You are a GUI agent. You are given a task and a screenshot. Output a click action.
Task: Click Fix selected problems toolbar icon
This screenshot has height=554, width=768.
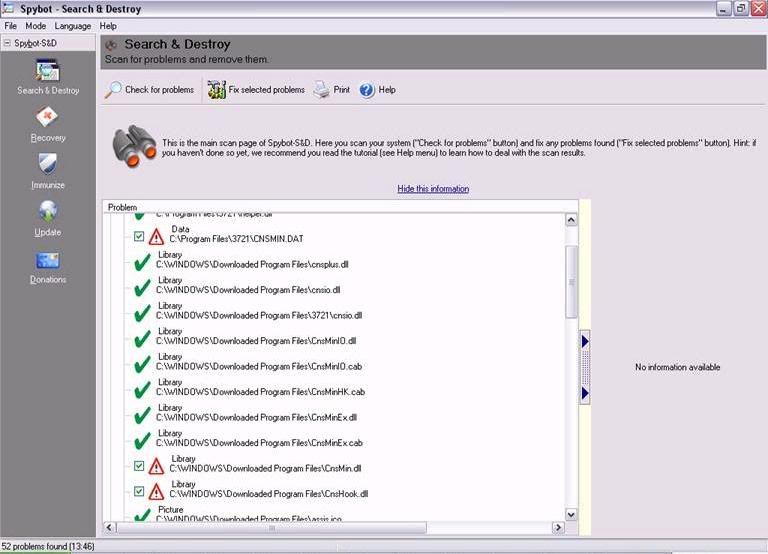tap(217, 90)
